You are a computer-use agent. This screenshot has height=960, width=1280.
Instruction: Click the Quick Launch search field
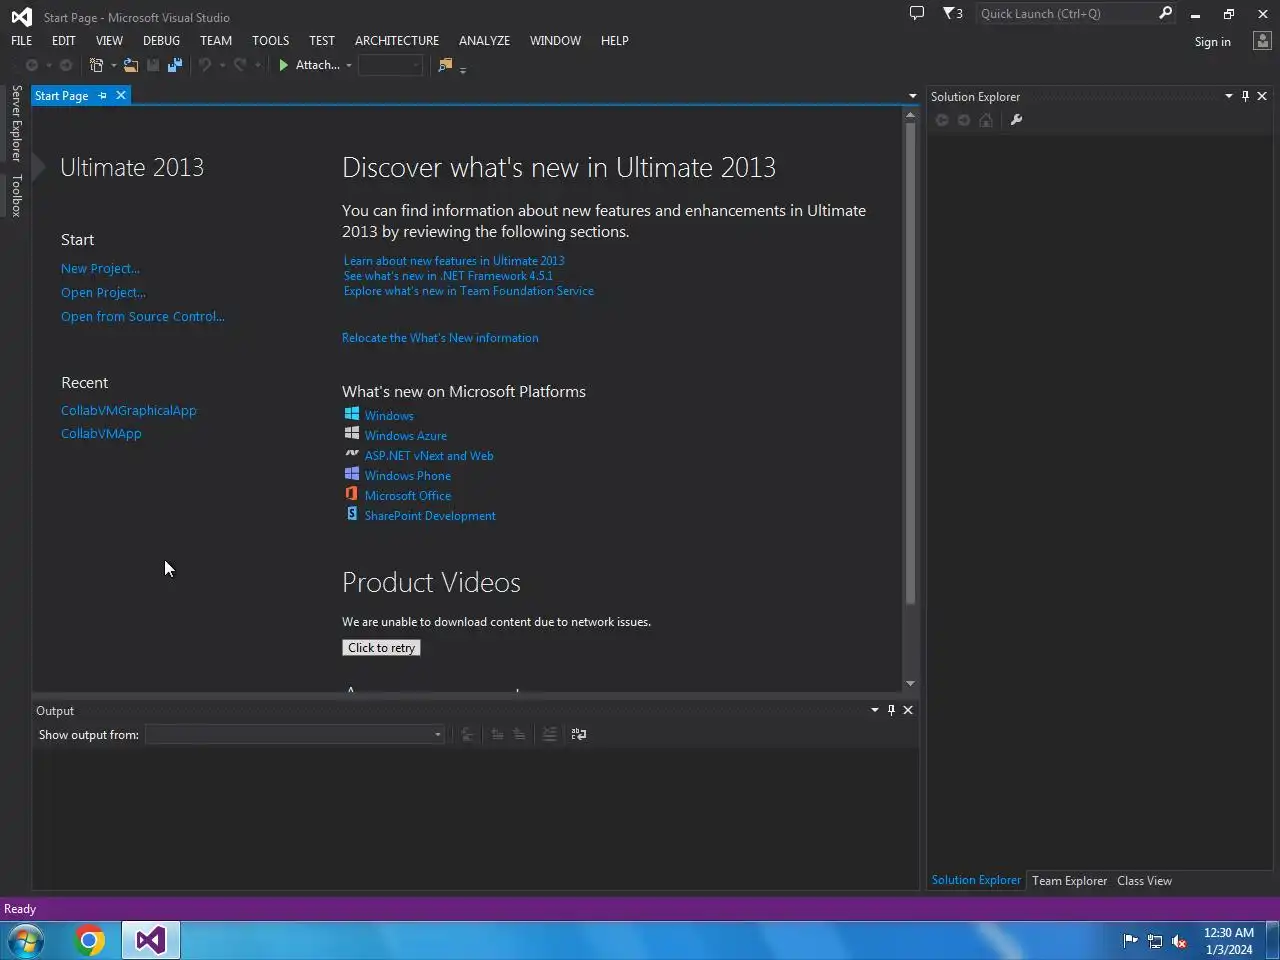1065,13
